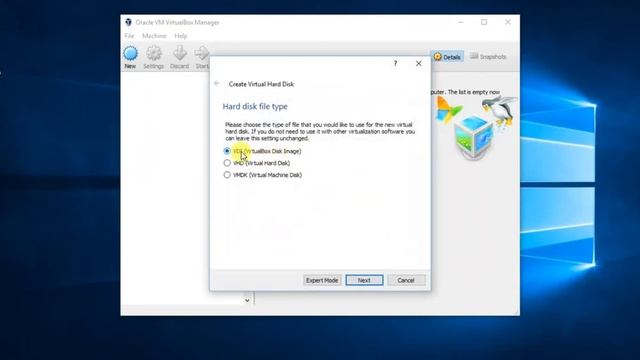Close the Create Virtual Hard Disk dialog

coord(418,63)
